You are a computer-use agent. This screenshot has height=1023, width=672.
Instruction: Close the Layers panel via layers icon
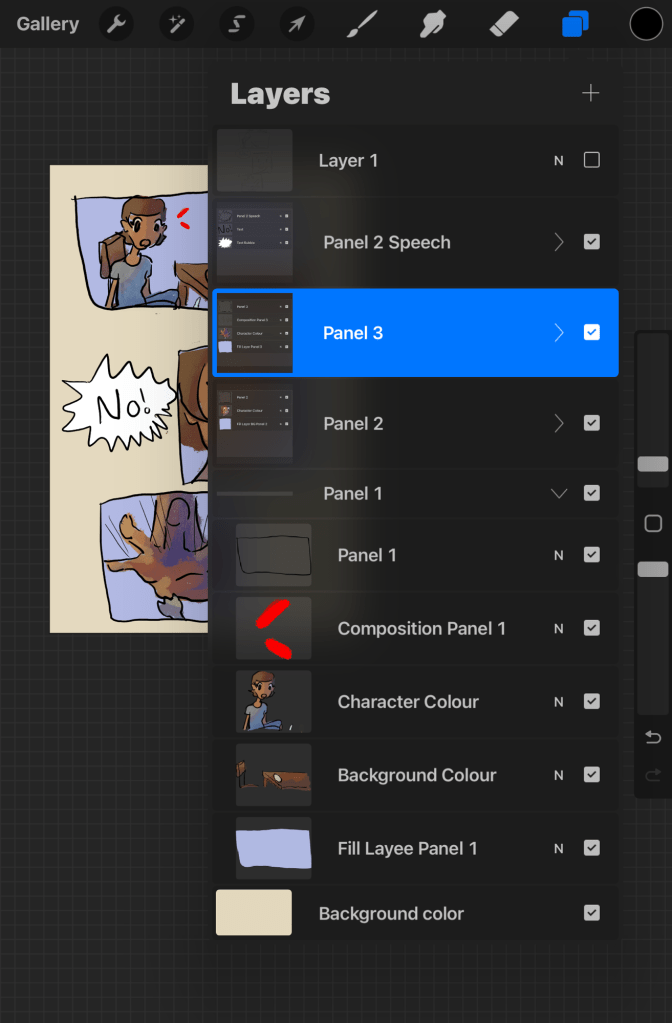(575, 24)
